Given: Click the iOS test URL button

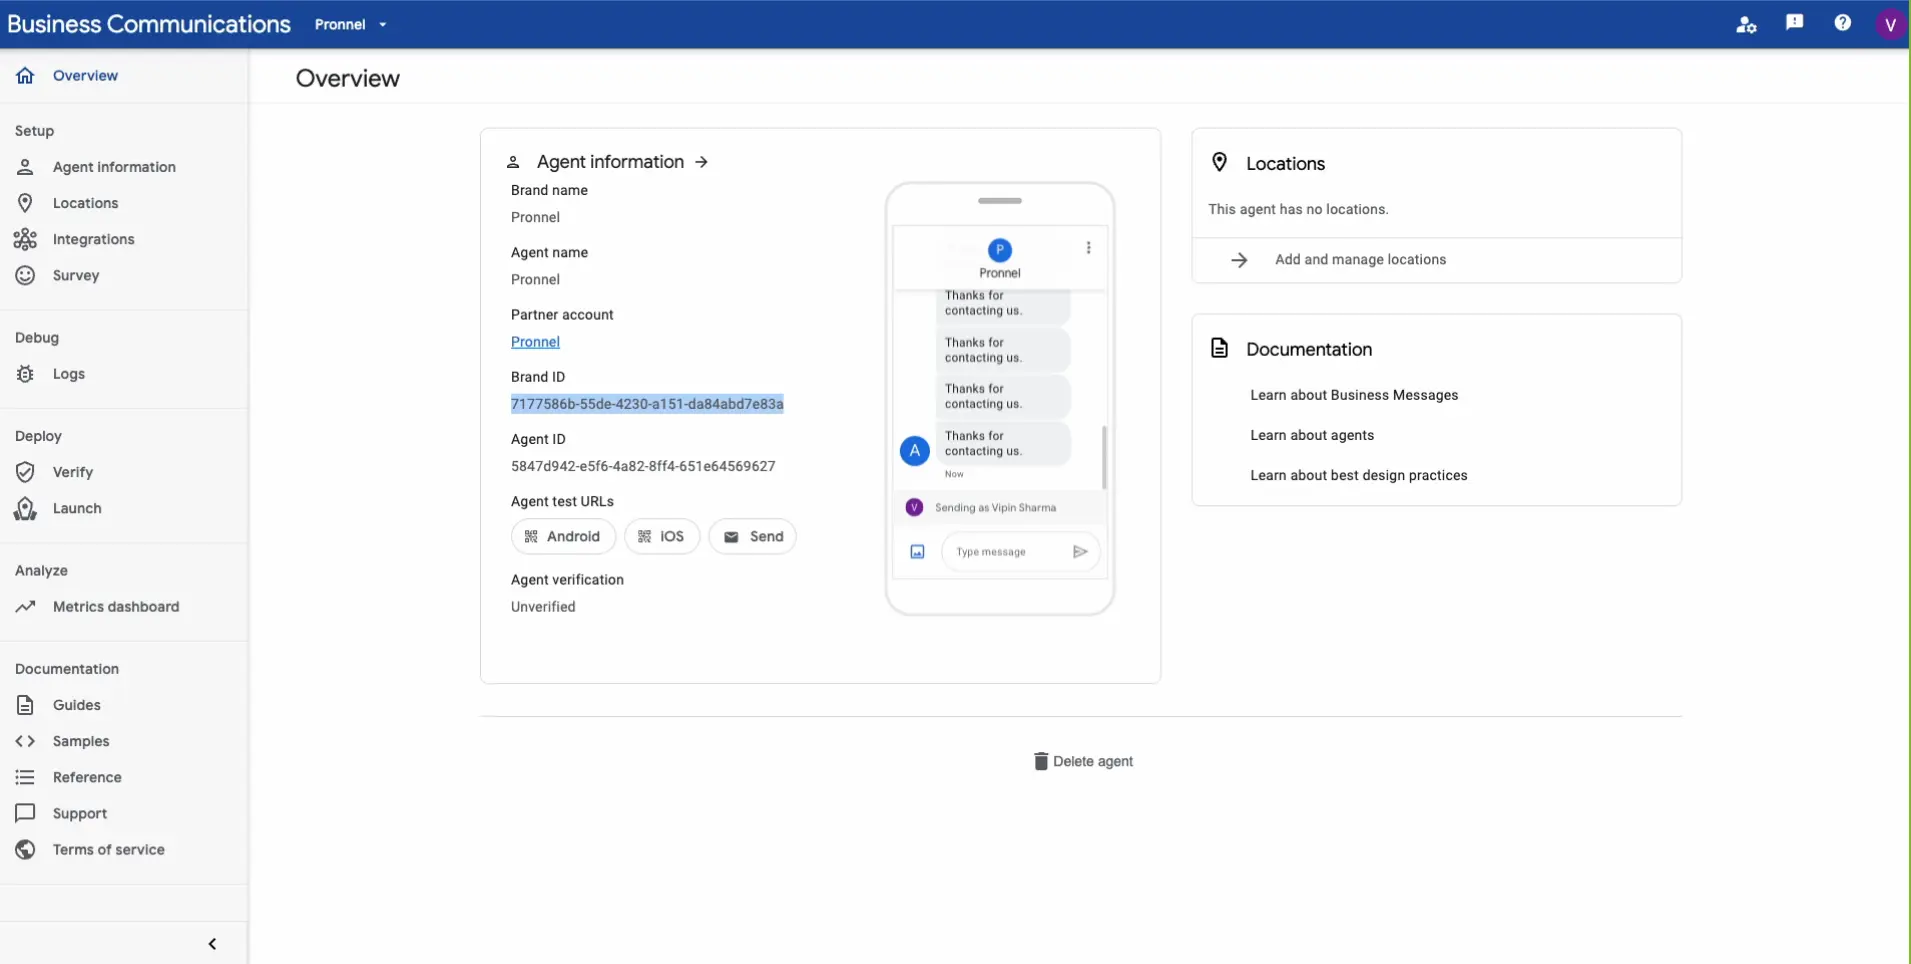Looking at the screenshot, I should click(662, 537).
